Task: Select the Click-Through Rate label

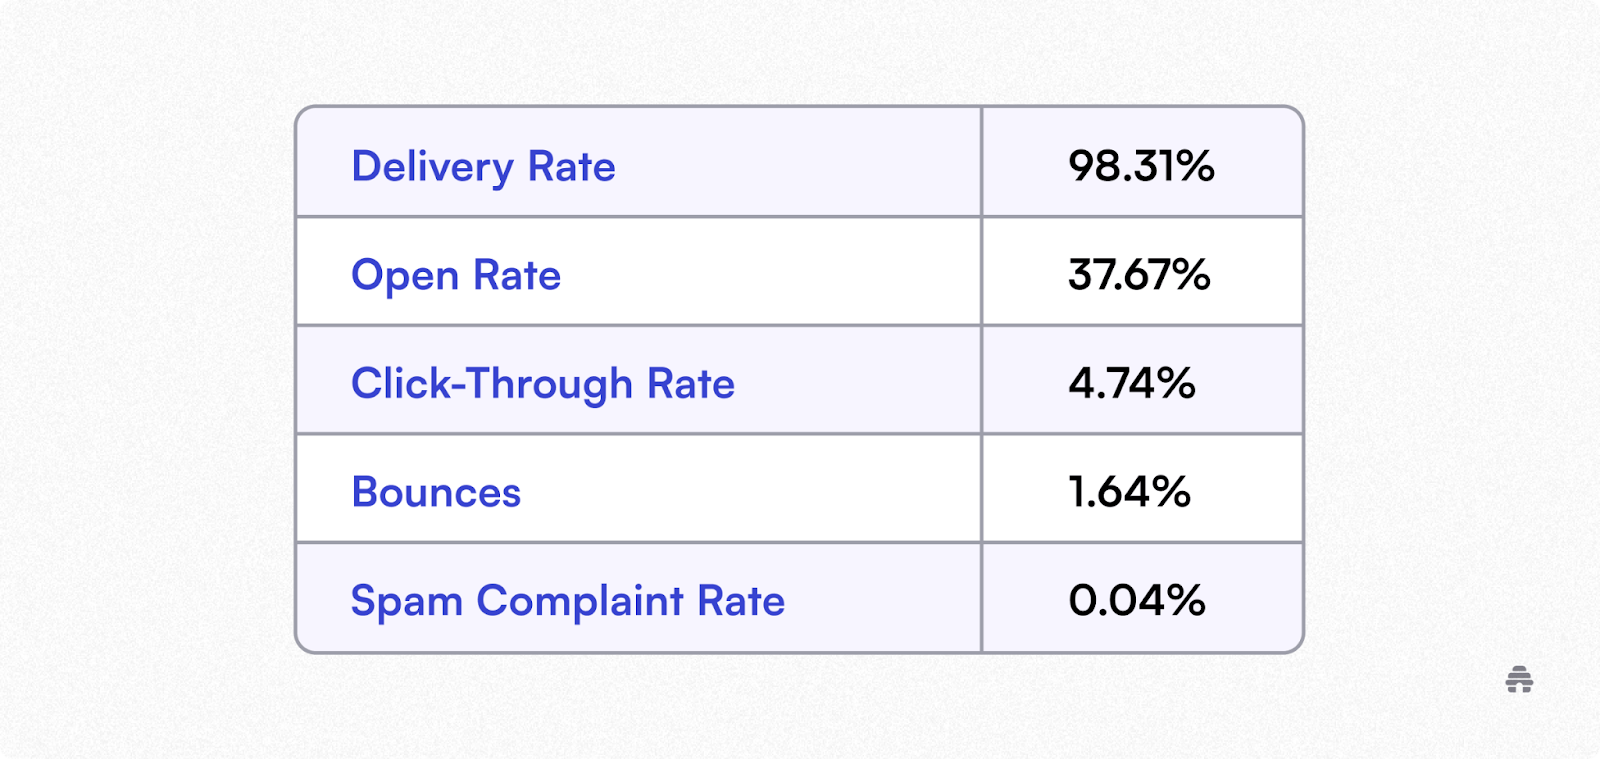Action: click(543, 384)
